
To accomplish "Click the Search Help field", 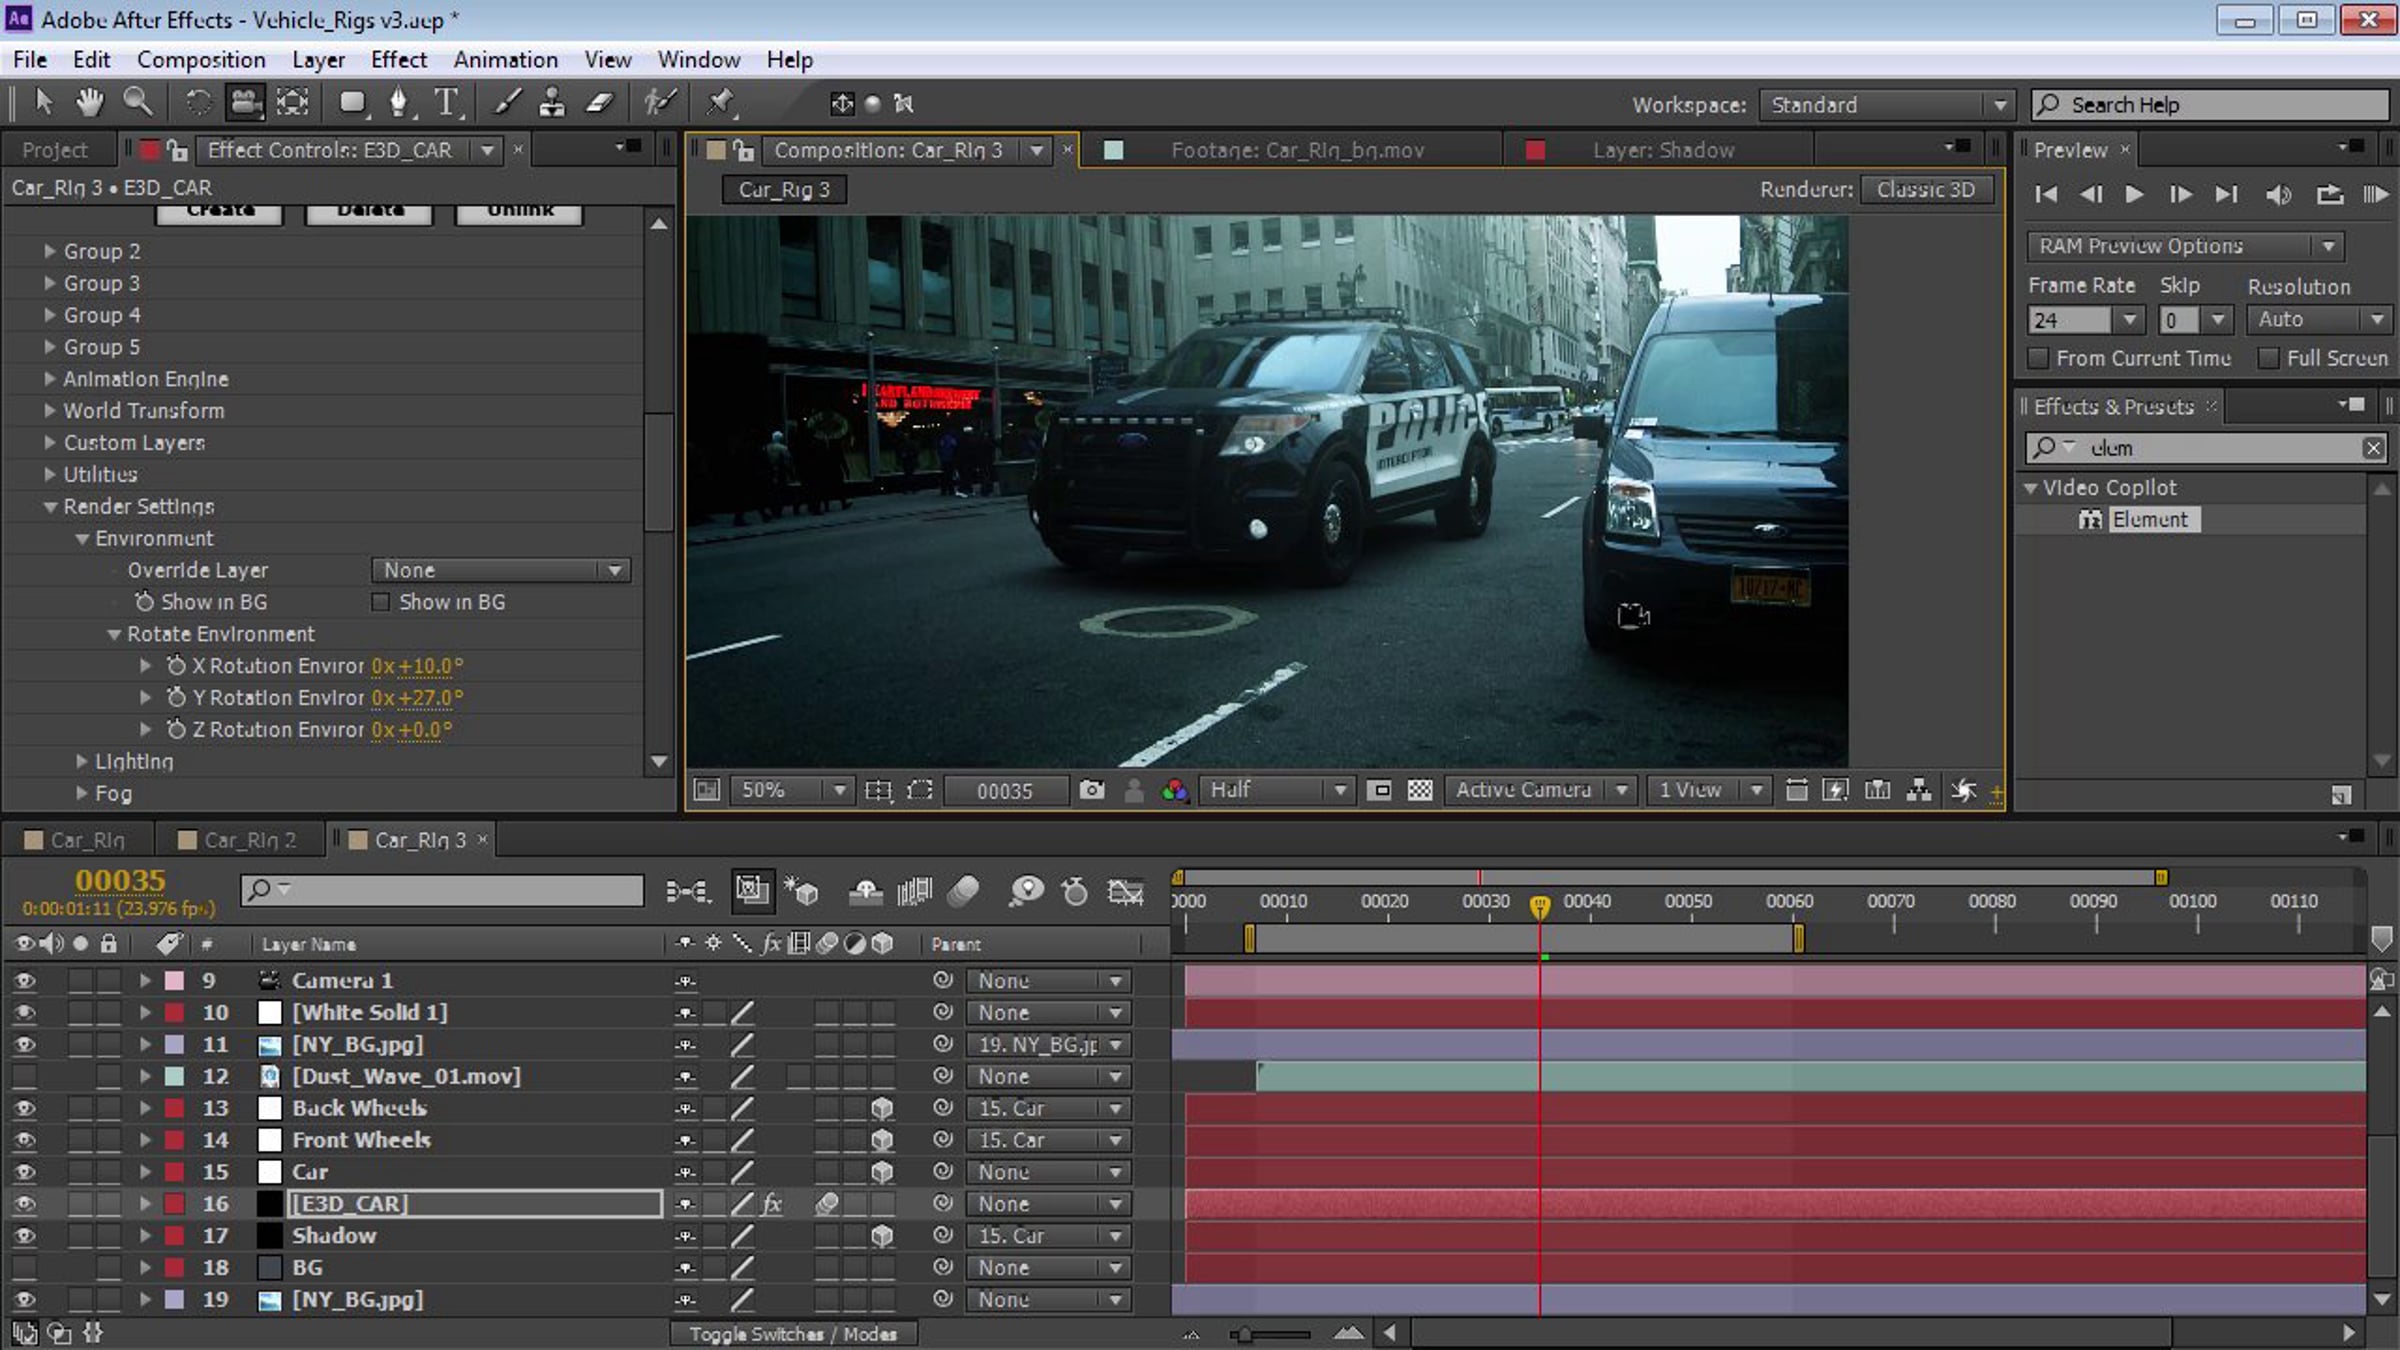I will click(x=2210, y=105).
